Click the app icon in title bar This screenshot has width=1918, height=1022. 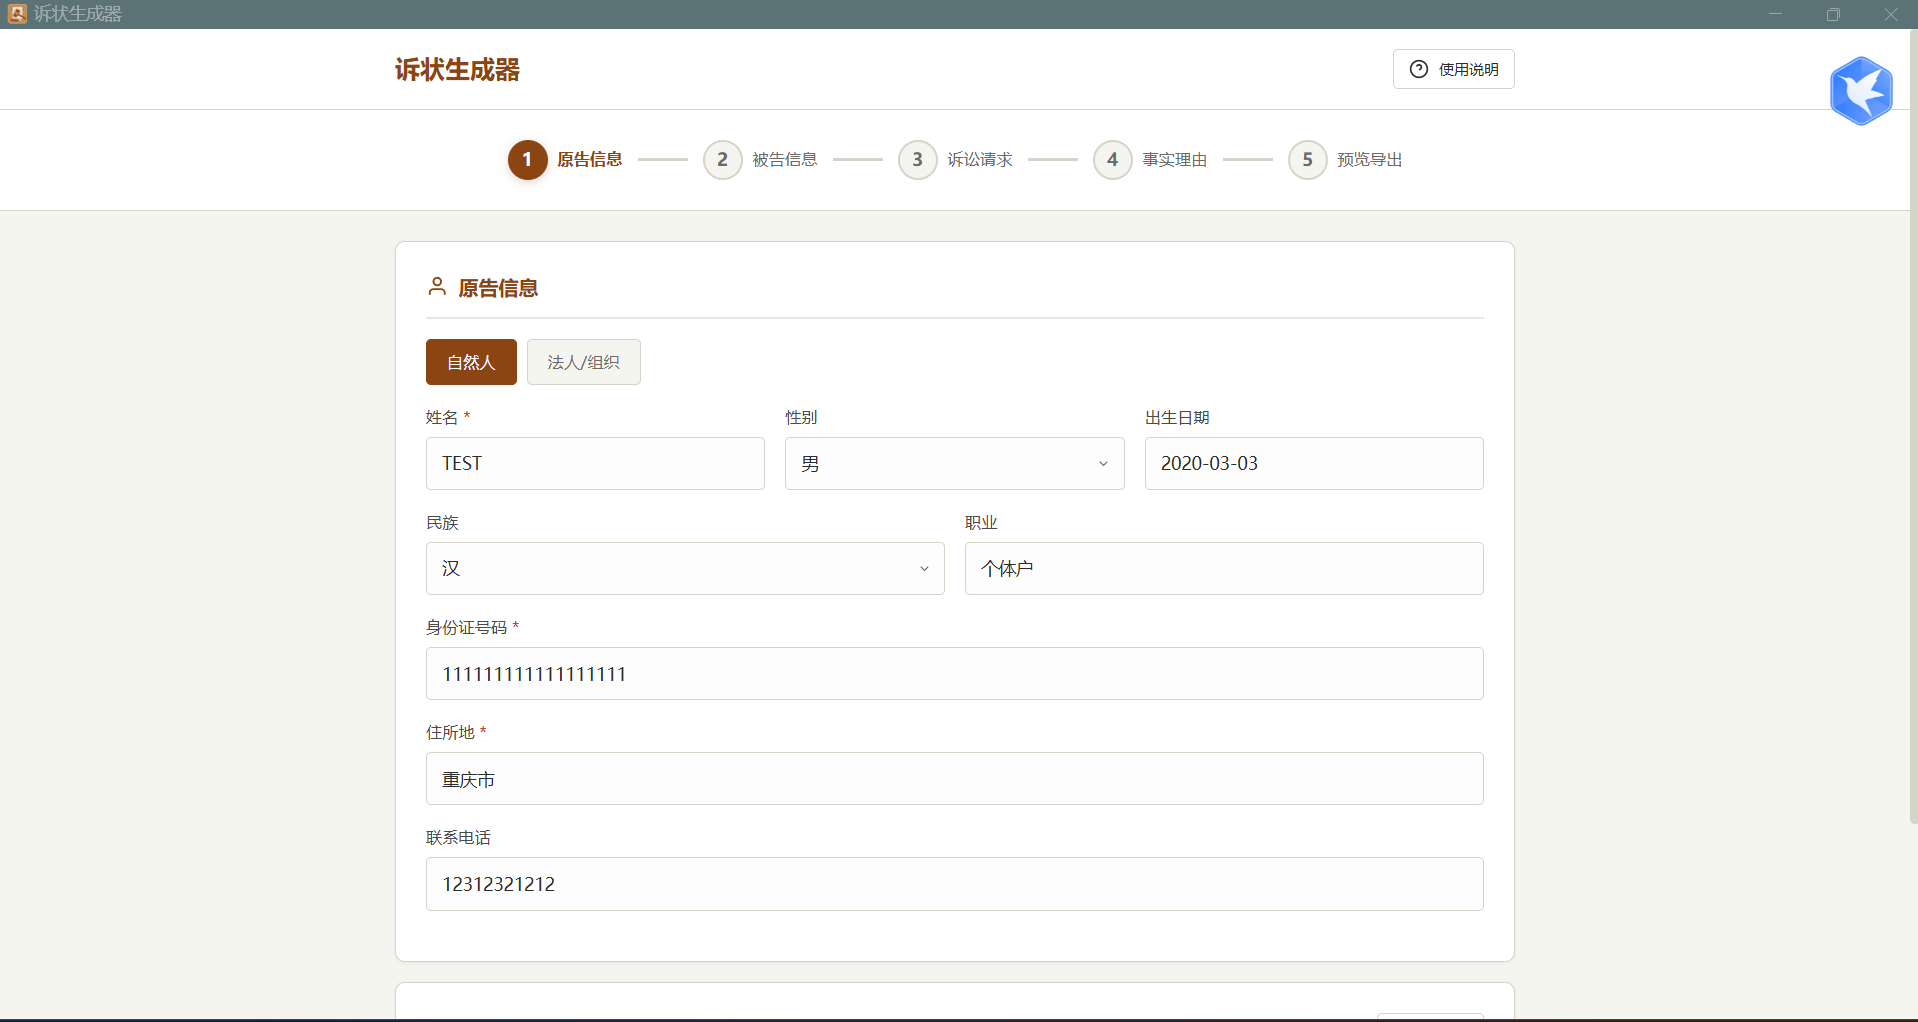pos(17,14)
